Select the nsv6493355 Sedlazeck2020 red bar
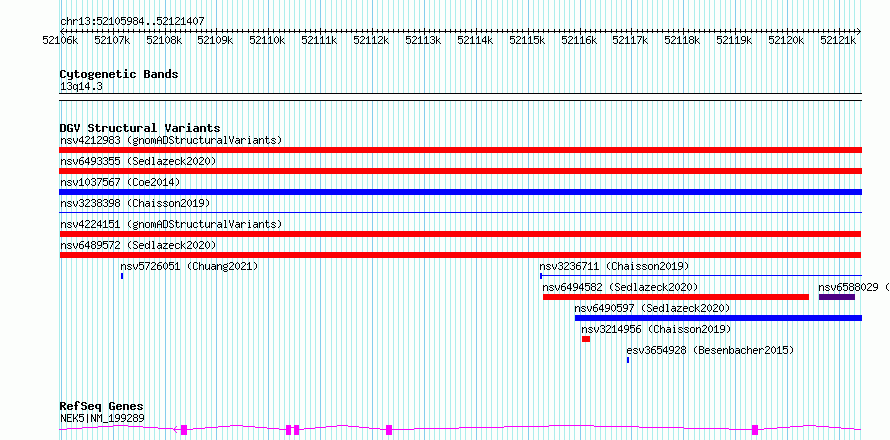Screen dimensions: 890x440 [460, 171]
